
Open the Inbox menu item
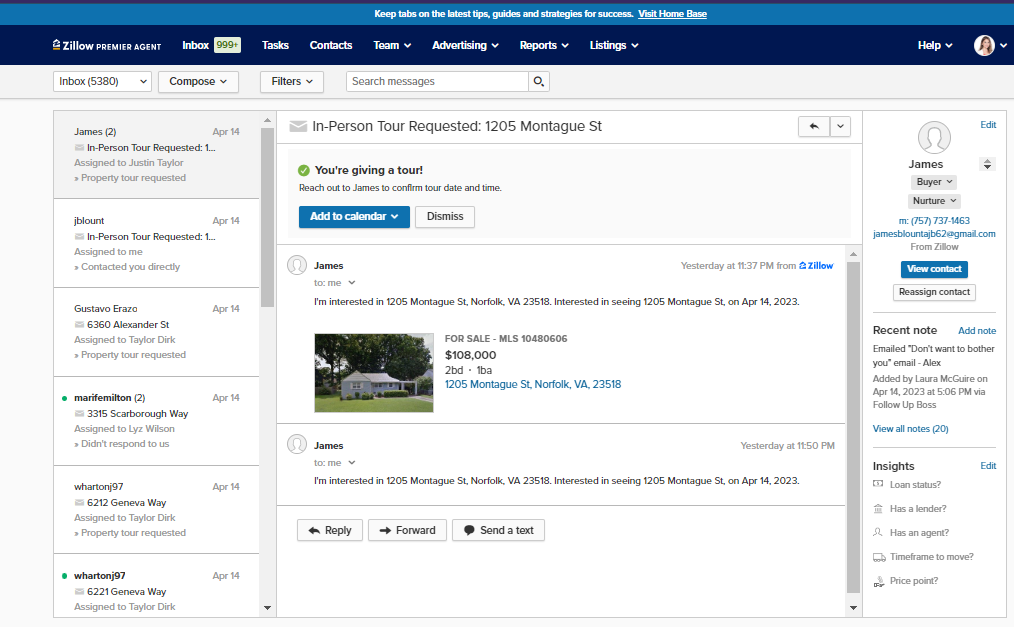tap(195, 45)
